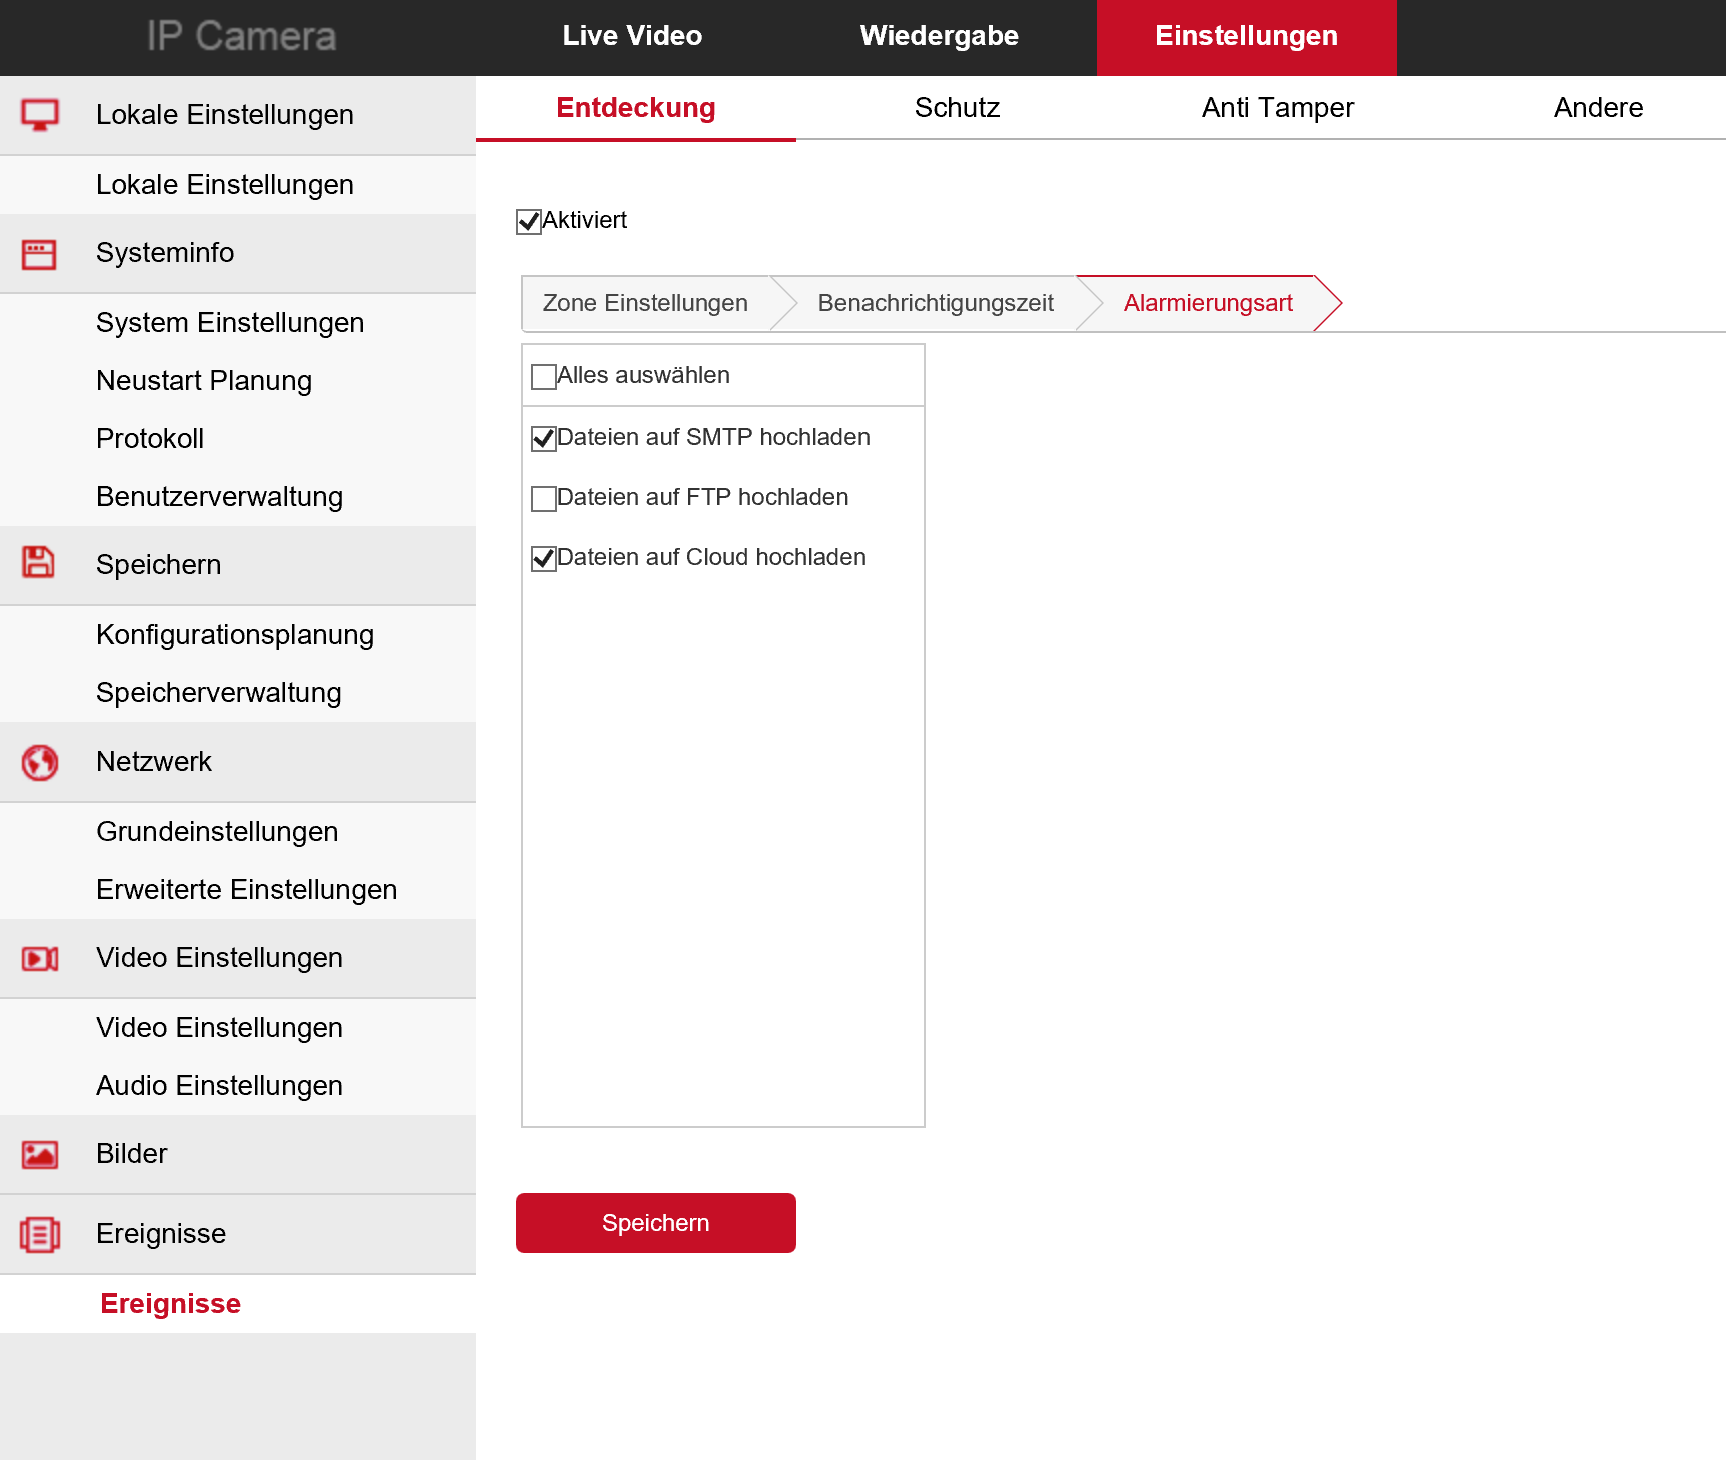Click the Netzwerk globe icon
The width and height of the screenshot is (1726, 1460).
point(40,762)
